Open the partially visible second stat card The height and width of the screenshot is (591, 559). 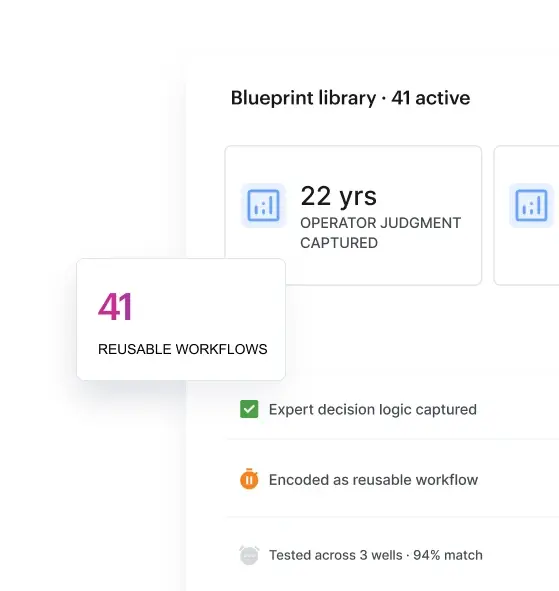(x=526, y=215)
